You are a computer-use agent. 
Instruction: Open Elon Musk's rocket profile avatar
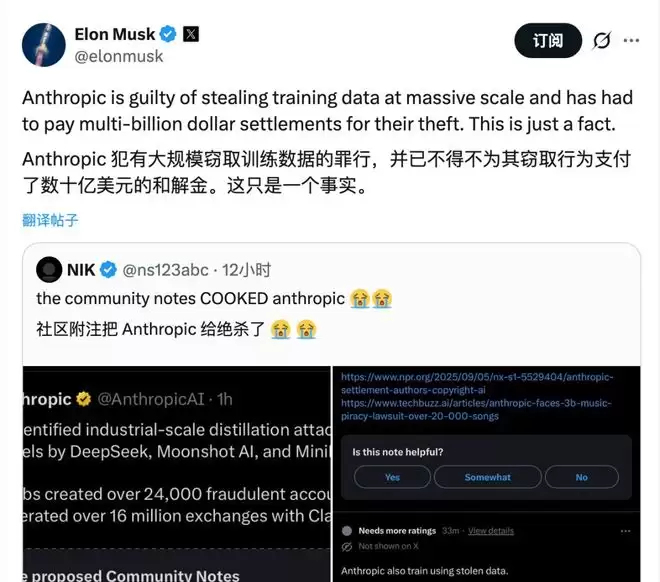44,45
